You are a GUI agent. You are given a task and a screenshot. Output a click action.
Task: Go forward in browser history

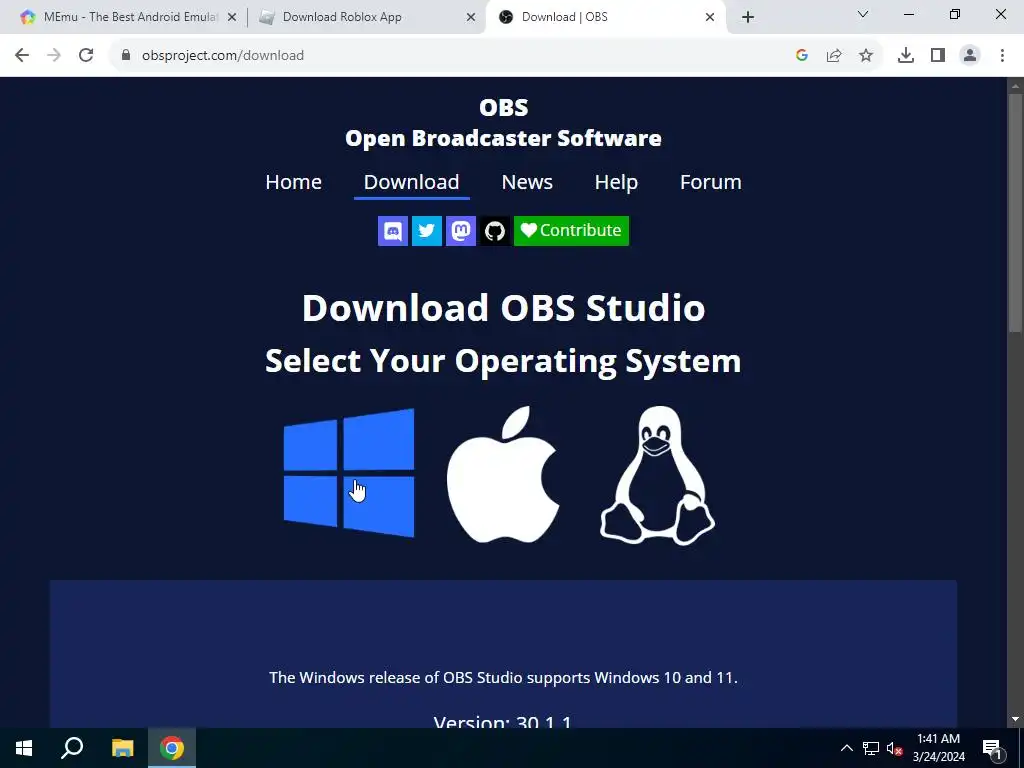54,56
